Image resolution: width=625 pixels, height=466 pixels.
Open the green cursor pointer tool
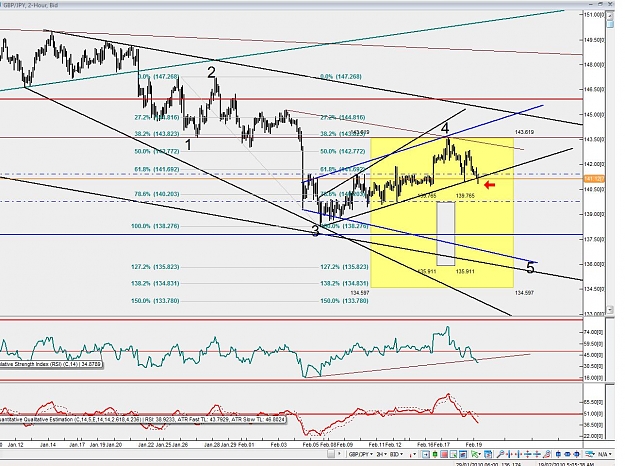[476, 454]
